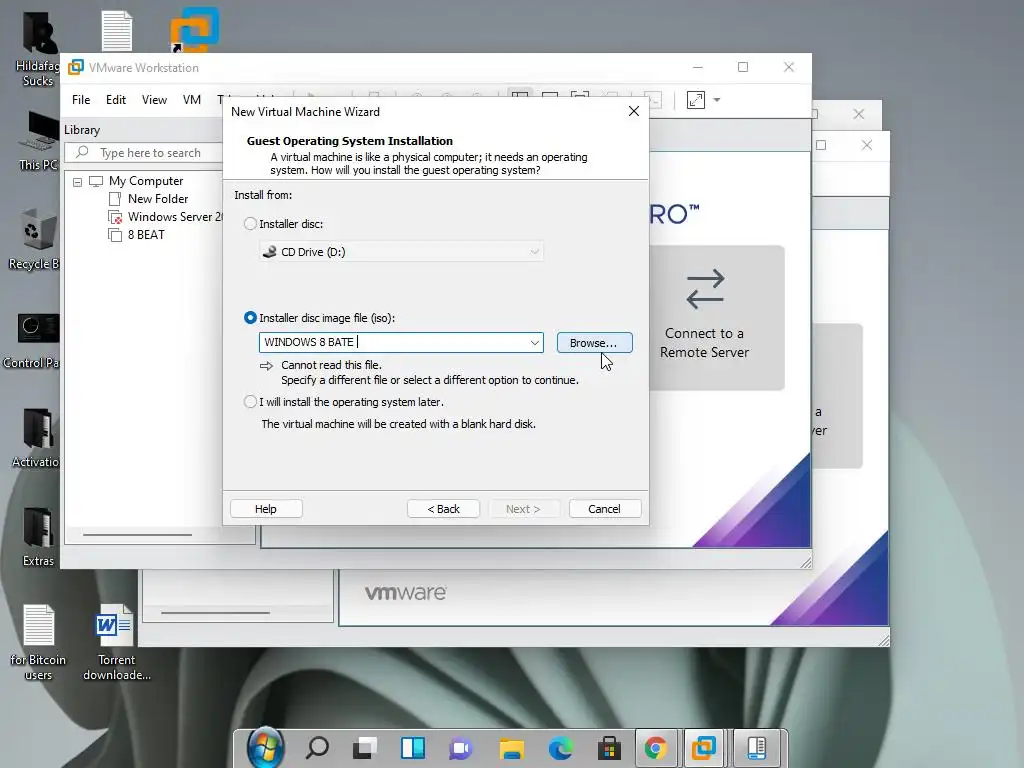Viewport: 1024px width, 768px height.
Task: Click the Next > button
Action: click(524, 509)
